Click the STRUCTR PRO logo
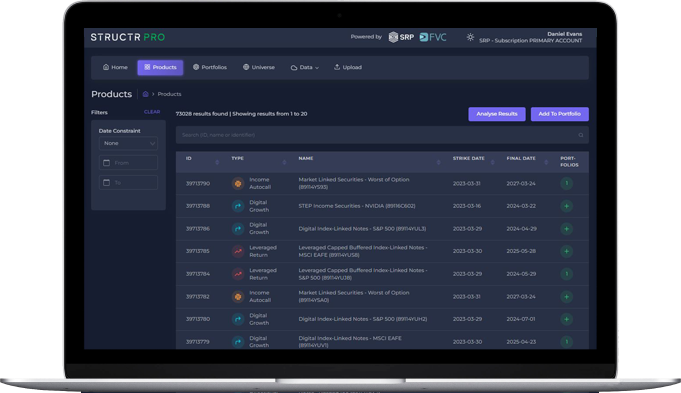Viewport: 681px width, 393px height. [x=128, y=37]
